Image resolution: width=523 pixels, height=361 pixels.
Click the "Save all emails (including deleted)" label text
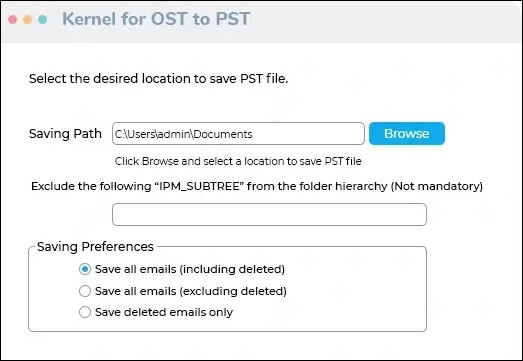point(190,269)
